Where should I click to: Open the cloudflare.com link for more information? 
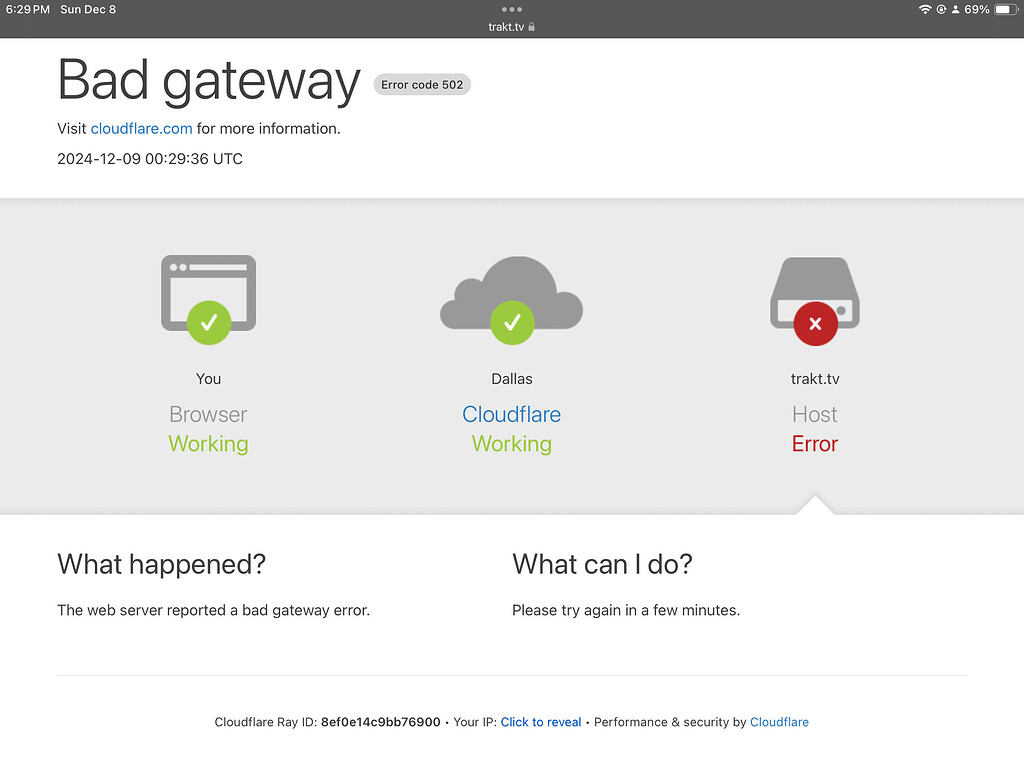coord(141,128)
